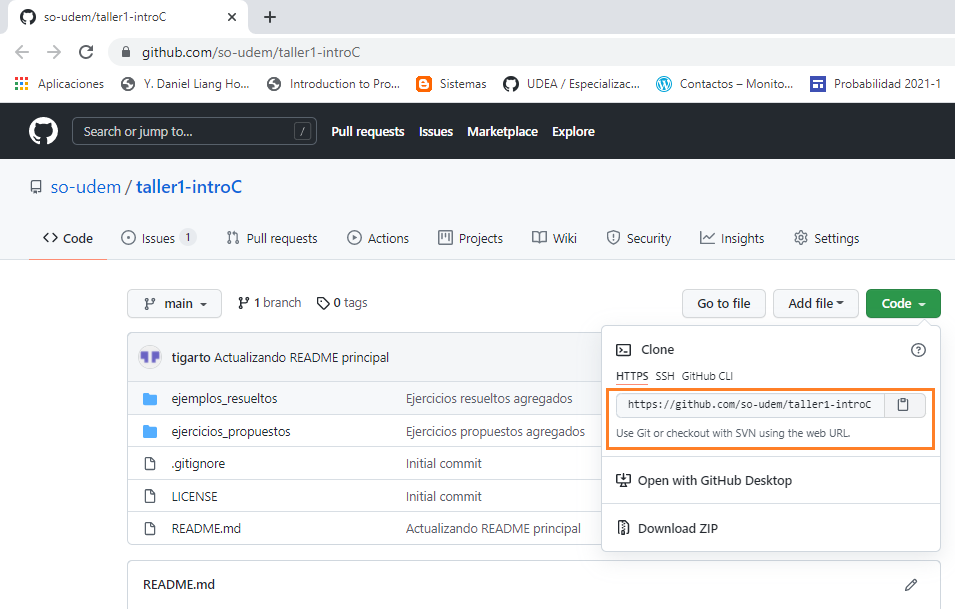Click ejercicios_propuestos folder icon
The height and width of the screenshot is (609, 955).
click(150, 432)
